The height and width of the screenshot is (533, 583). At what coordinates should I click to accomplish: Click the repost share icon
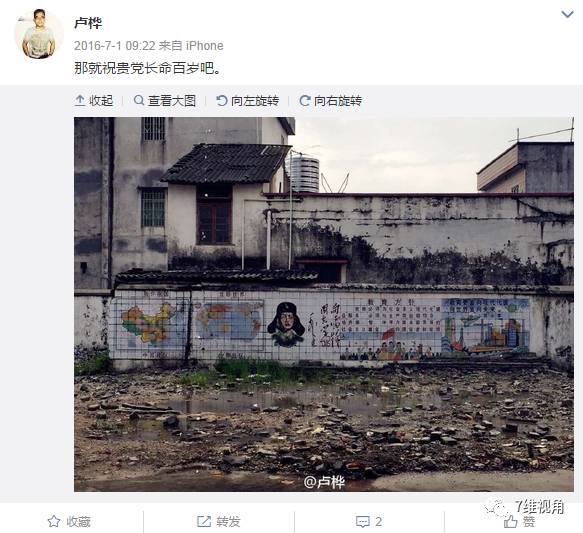coord(204,521)
